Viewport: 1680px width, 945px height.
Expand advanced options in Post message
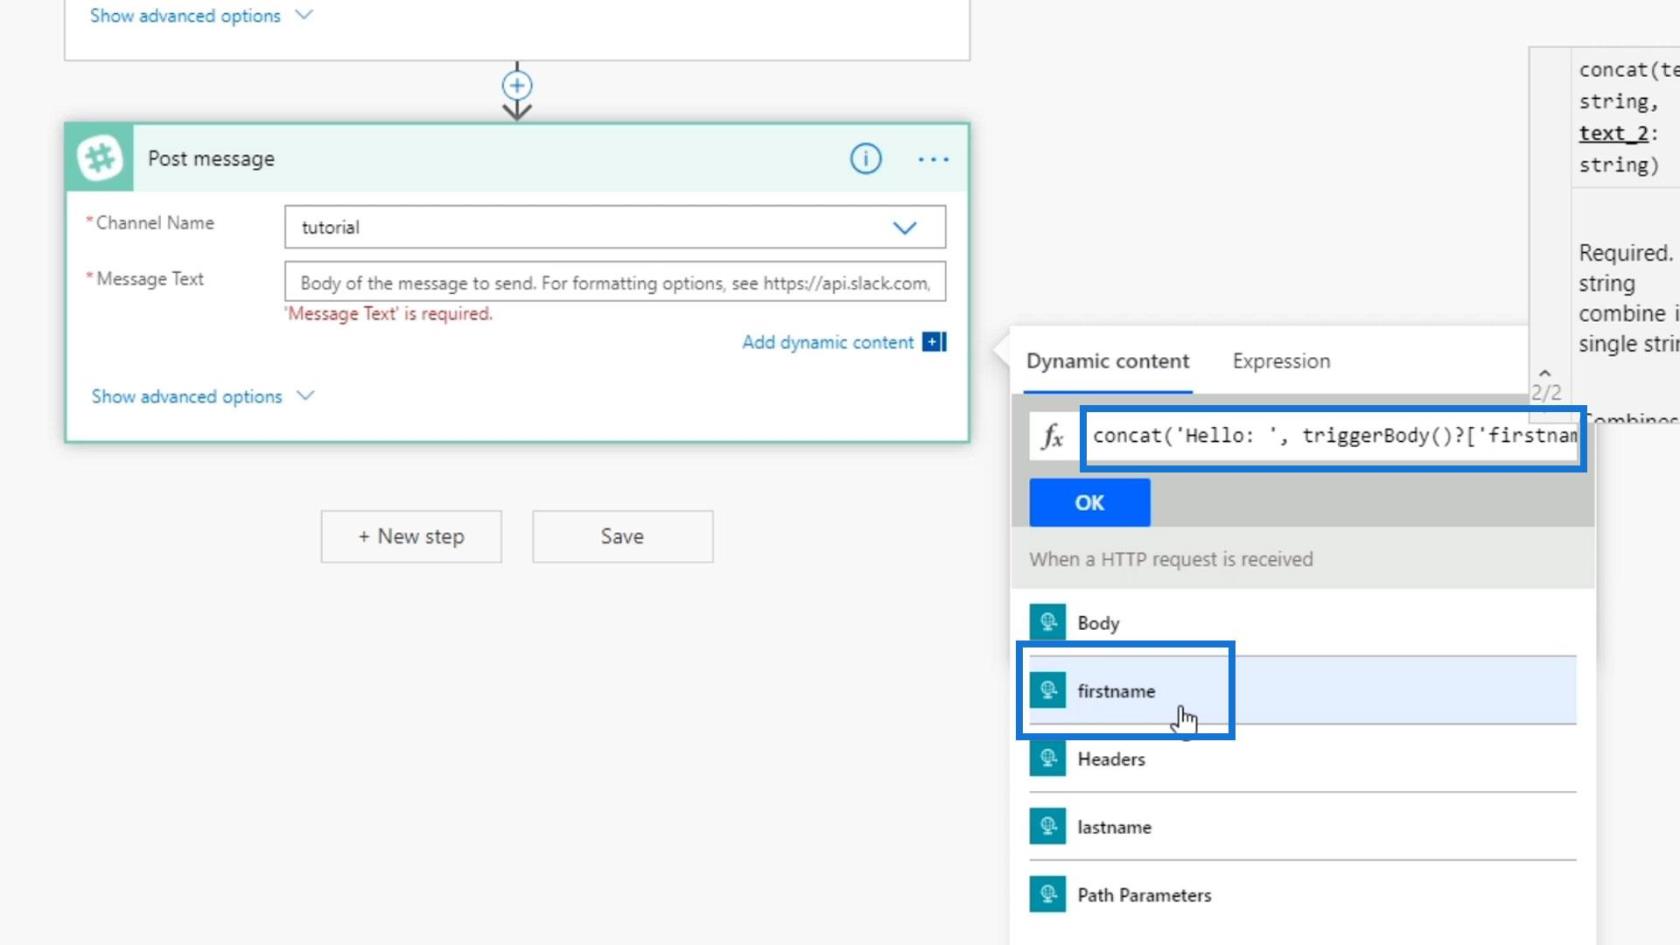click(x=202, y=396)
